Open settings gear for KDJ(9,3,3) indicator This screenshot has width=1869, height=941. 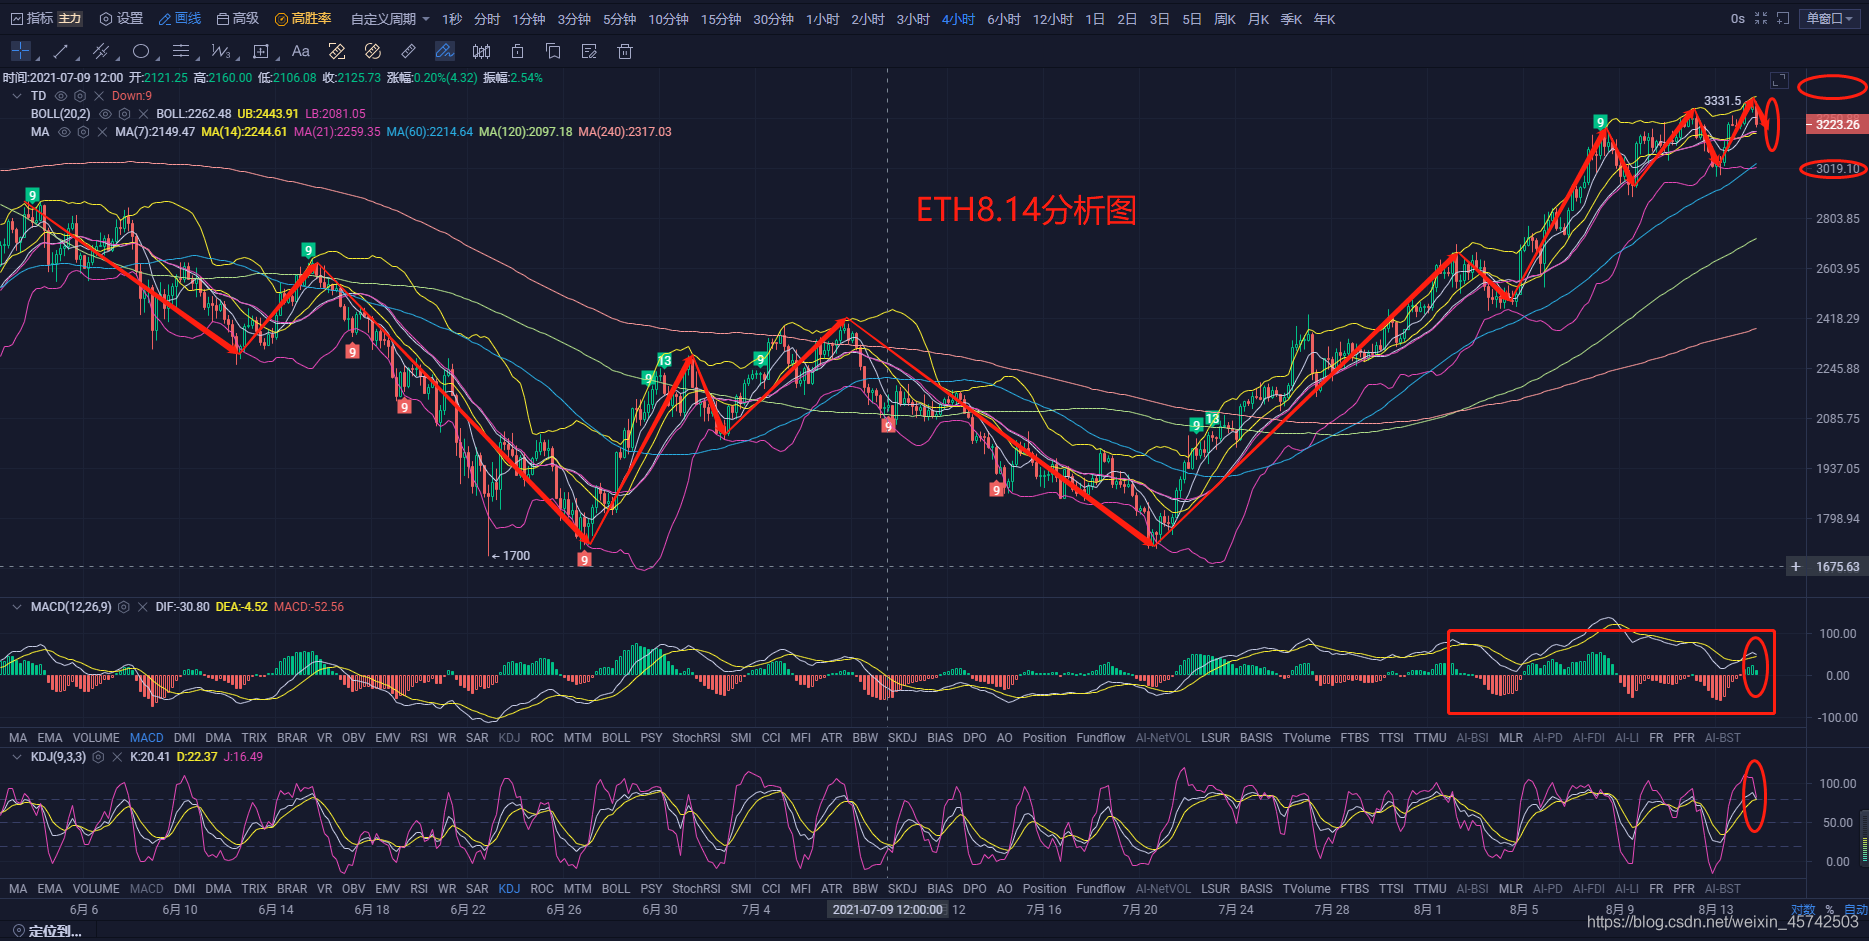tap(98, 757)
